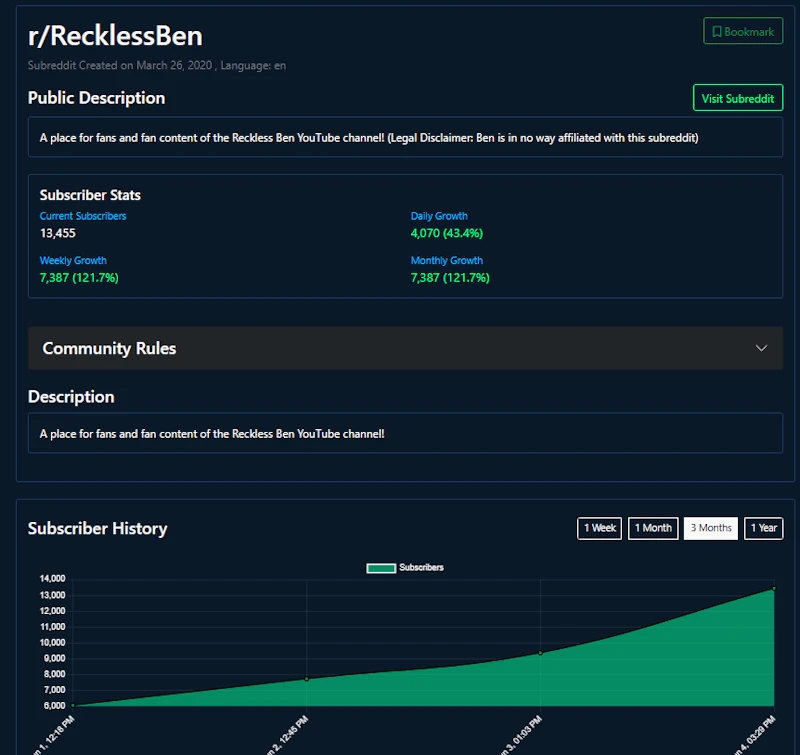Toggle the Subscribers legend swatch
This screenshot has height=755, width=800.
click(381, 568)
